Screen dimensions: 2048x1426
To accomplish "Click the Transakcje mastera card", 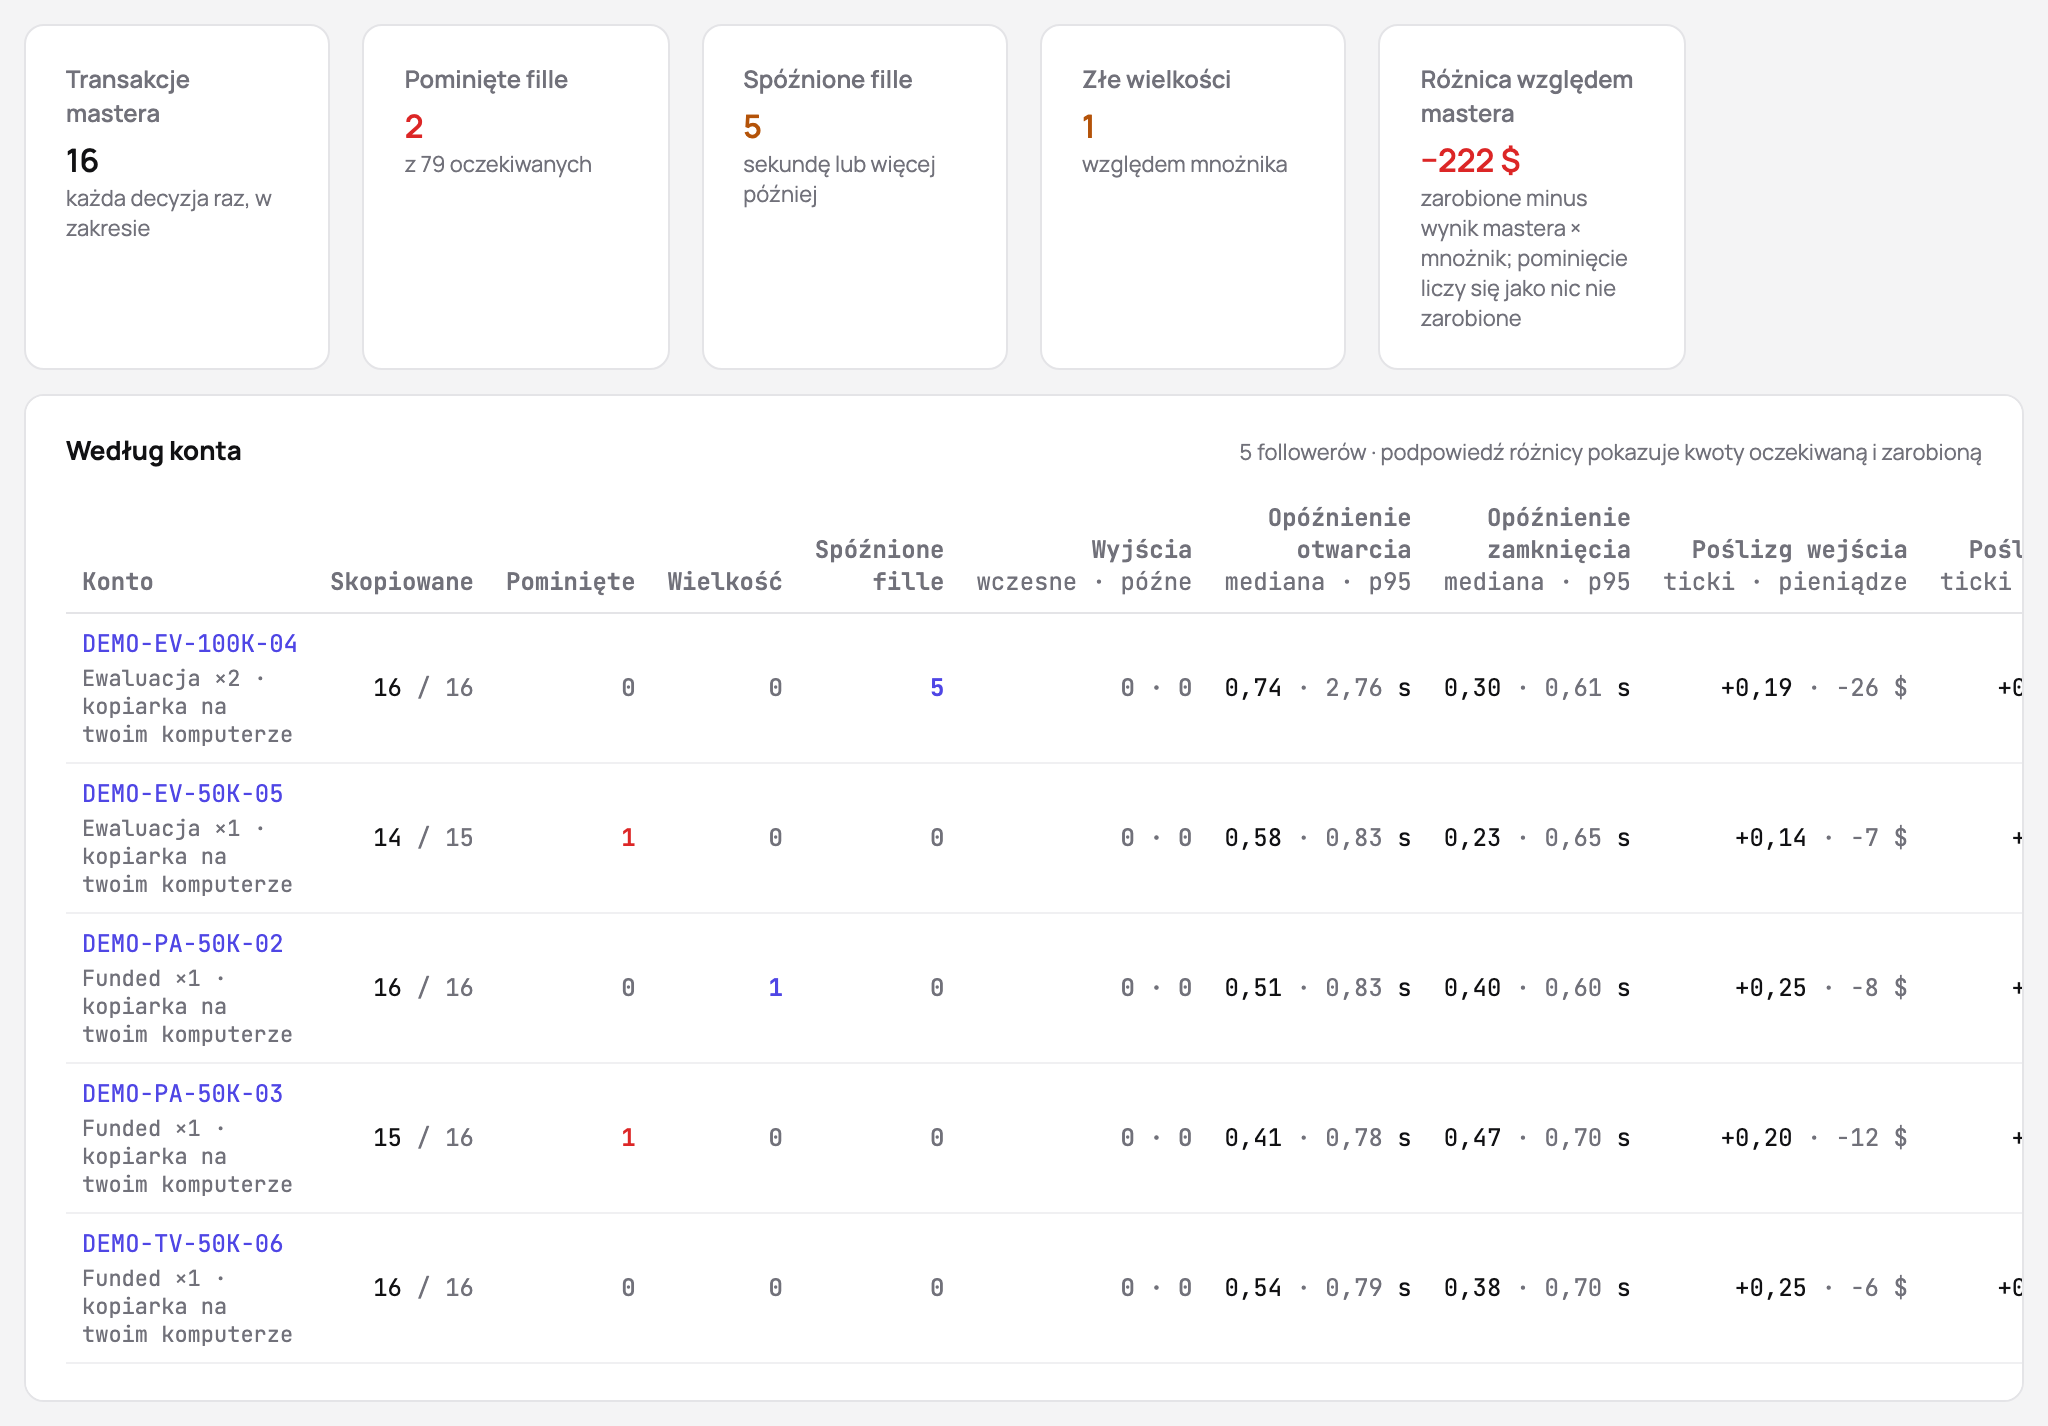I will point(177,197).
